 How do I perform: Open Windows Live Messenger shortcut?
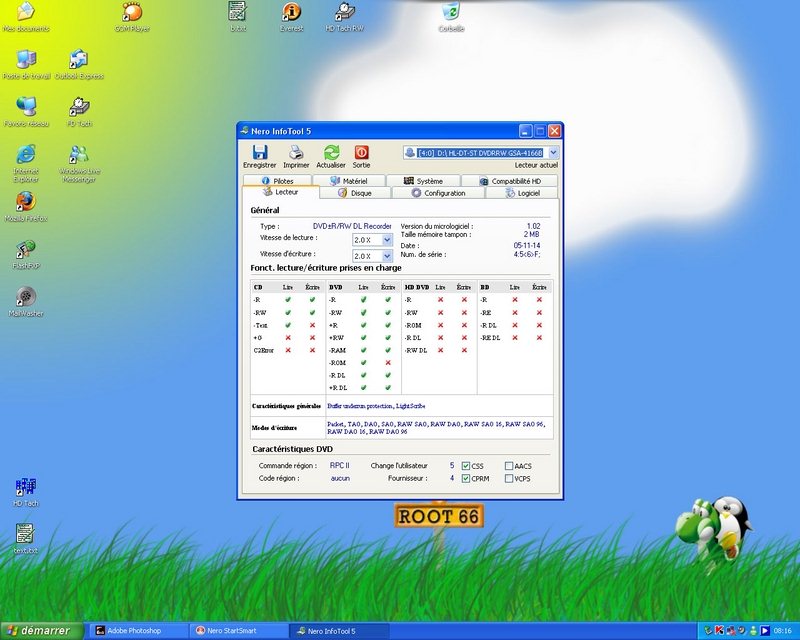point(79,163)
